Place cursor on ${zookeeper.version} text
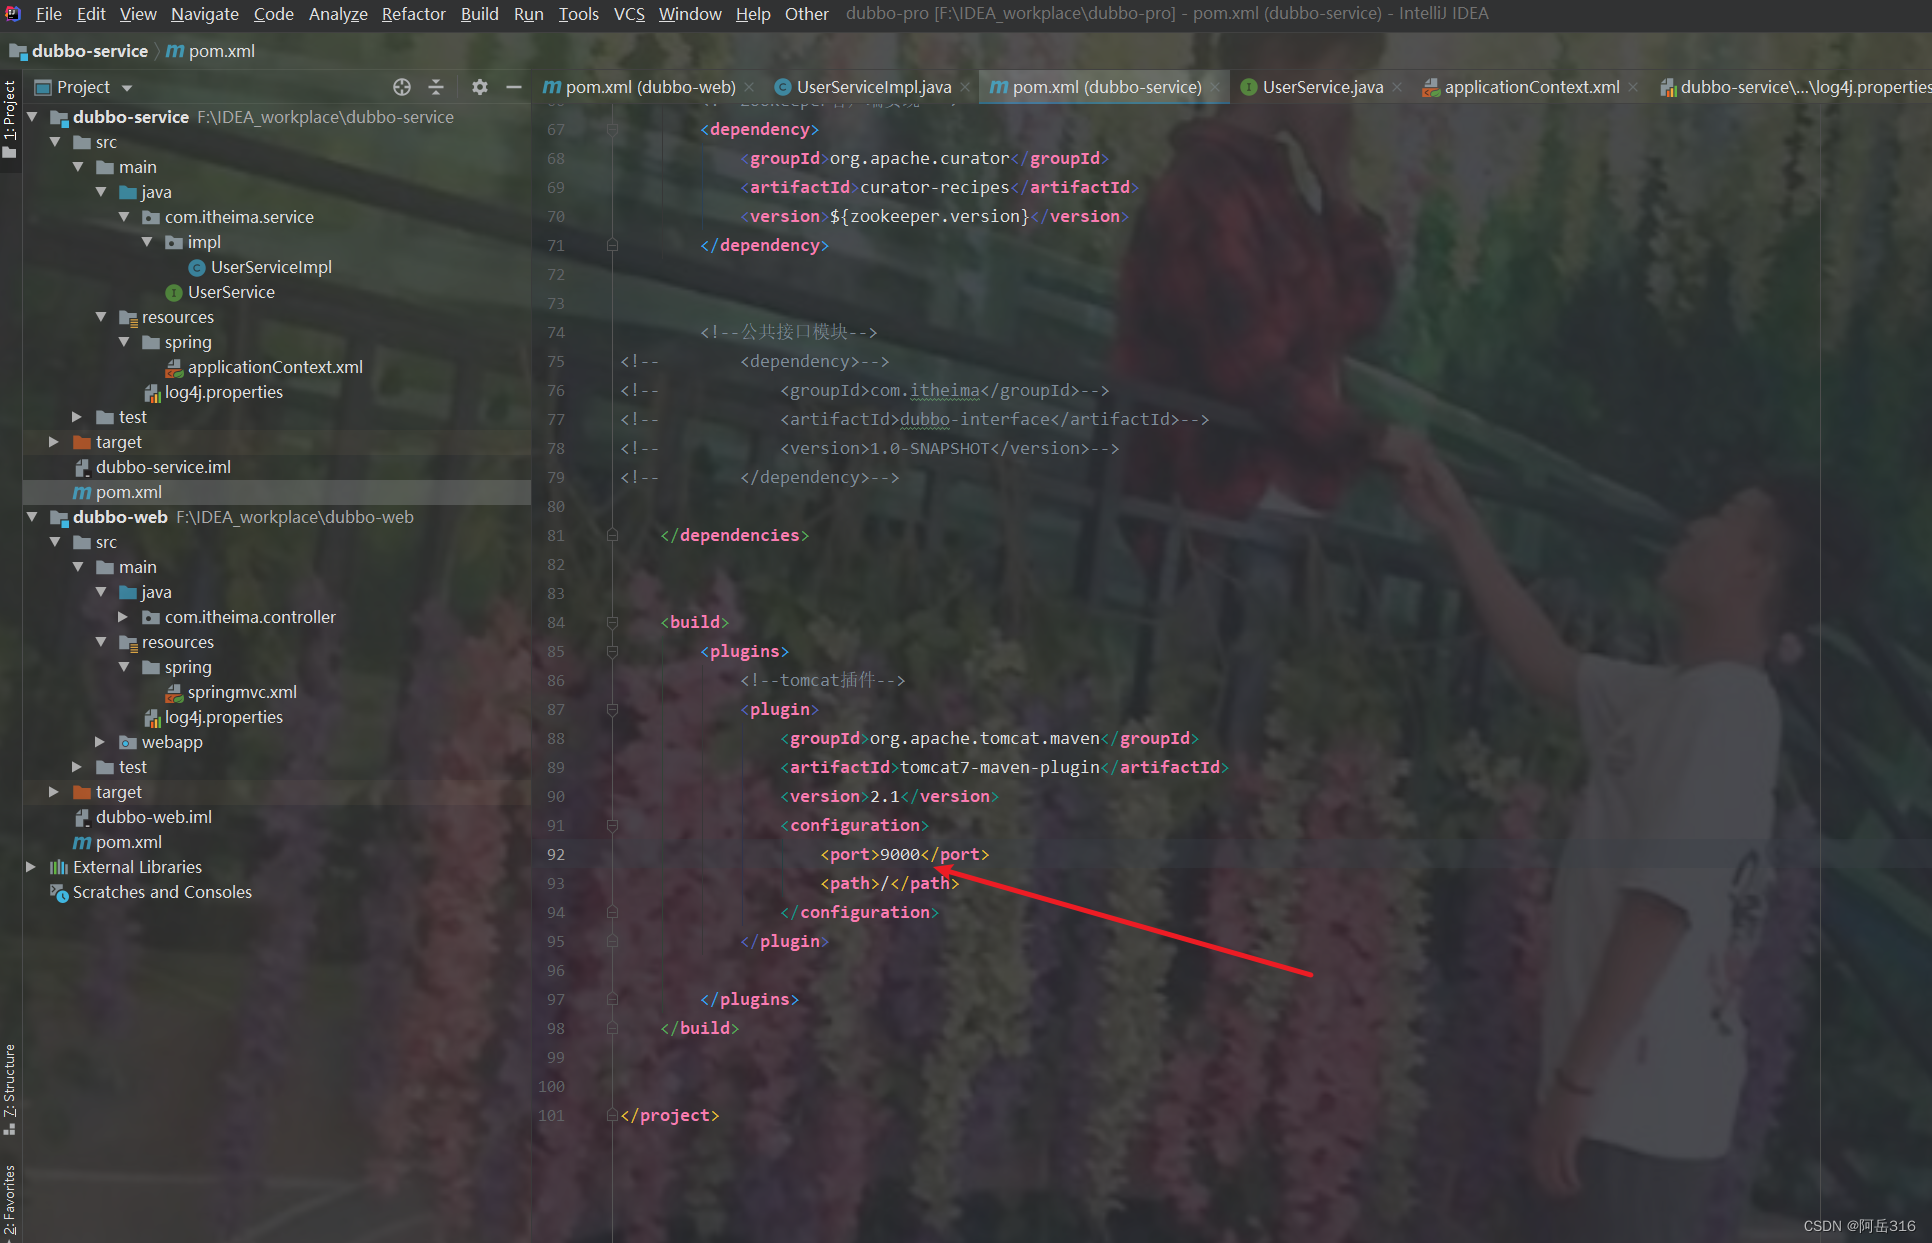This screenshot has height=1243, width=1932. click(929, 216)
